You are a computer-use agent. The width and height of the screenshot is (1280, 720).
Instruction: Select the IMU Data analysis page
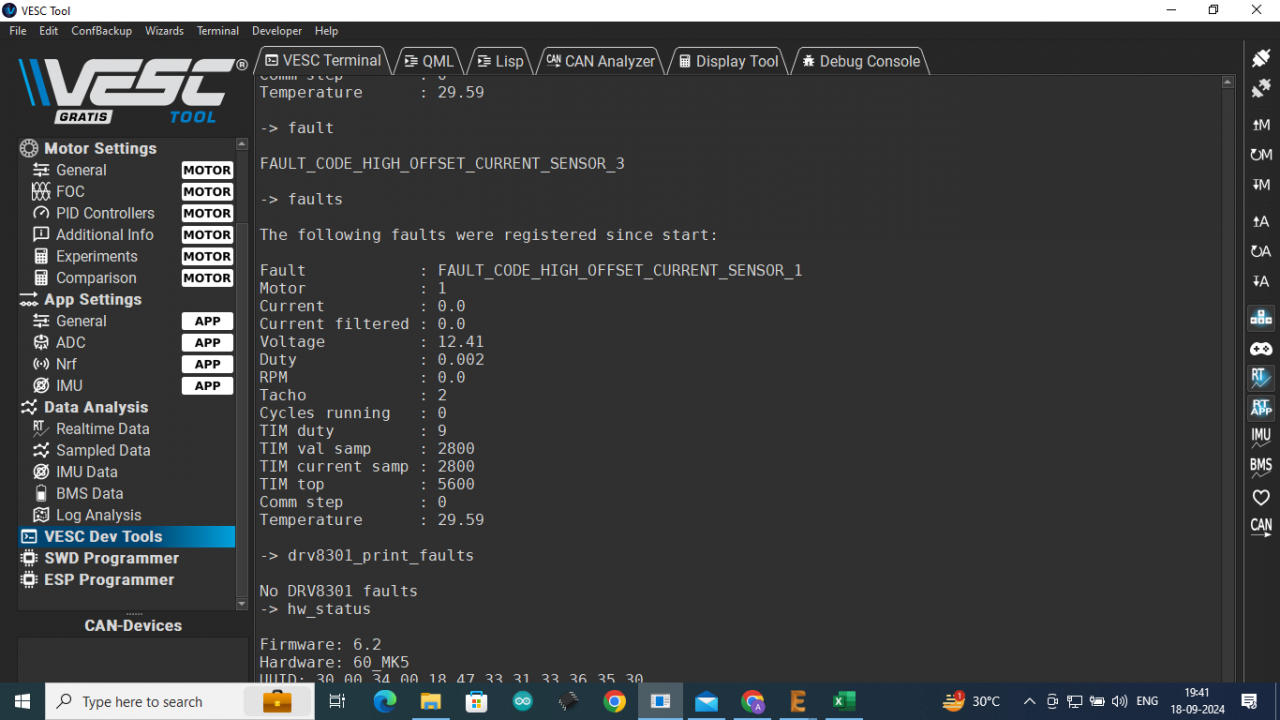pyautogui.click(x=87, y=471)
